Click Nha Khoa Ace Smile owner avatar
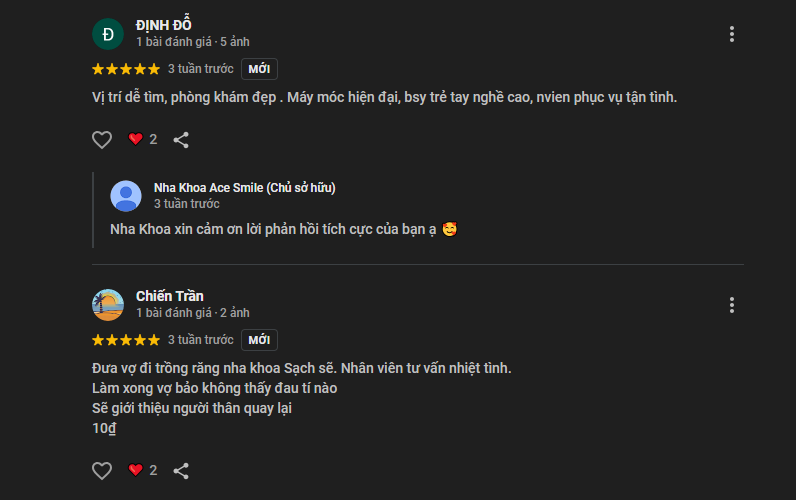796x500 pixels. click(126, 196)
